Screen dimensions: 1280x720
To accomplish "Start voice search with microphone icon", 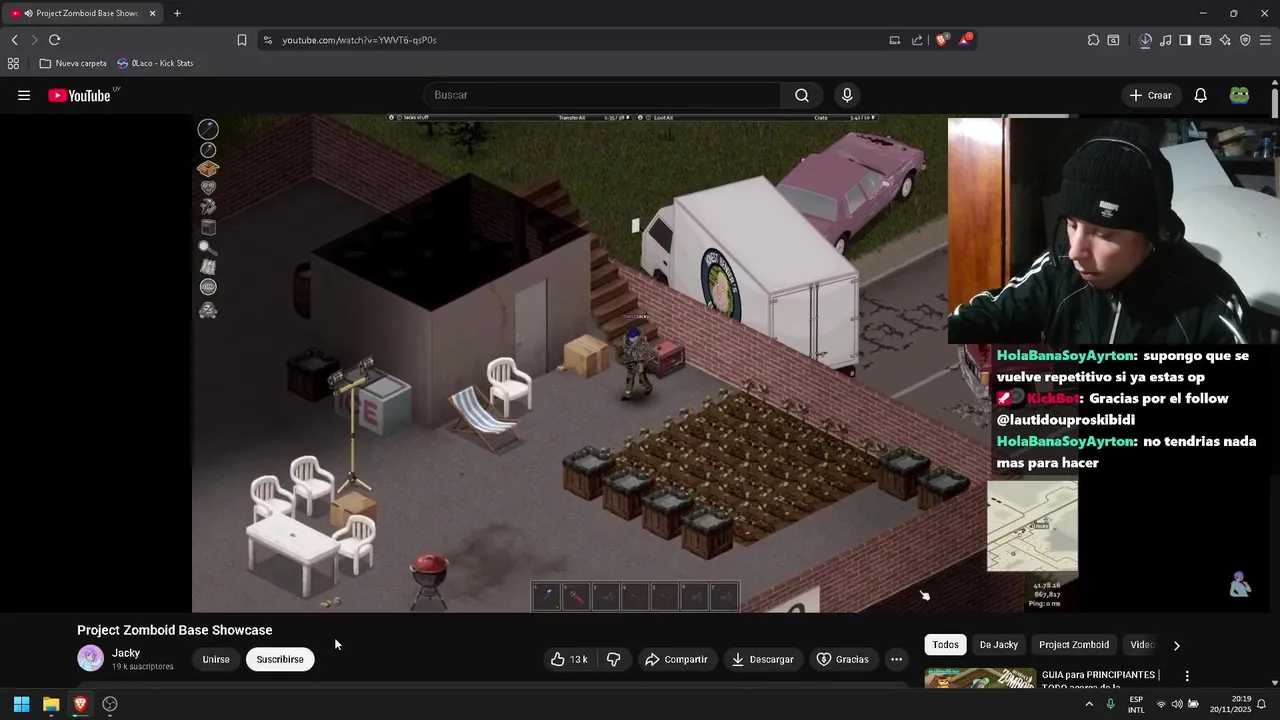I will (847, 95).
